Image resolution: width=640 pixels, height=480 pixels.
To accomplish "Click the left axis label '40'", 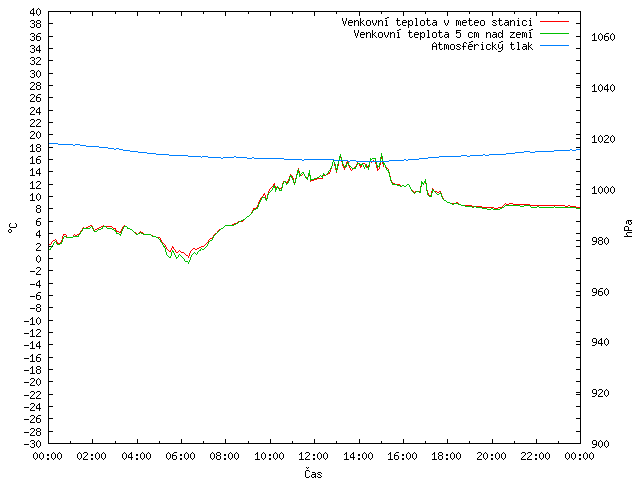I will pyautogui.click(x=36, y=12).
